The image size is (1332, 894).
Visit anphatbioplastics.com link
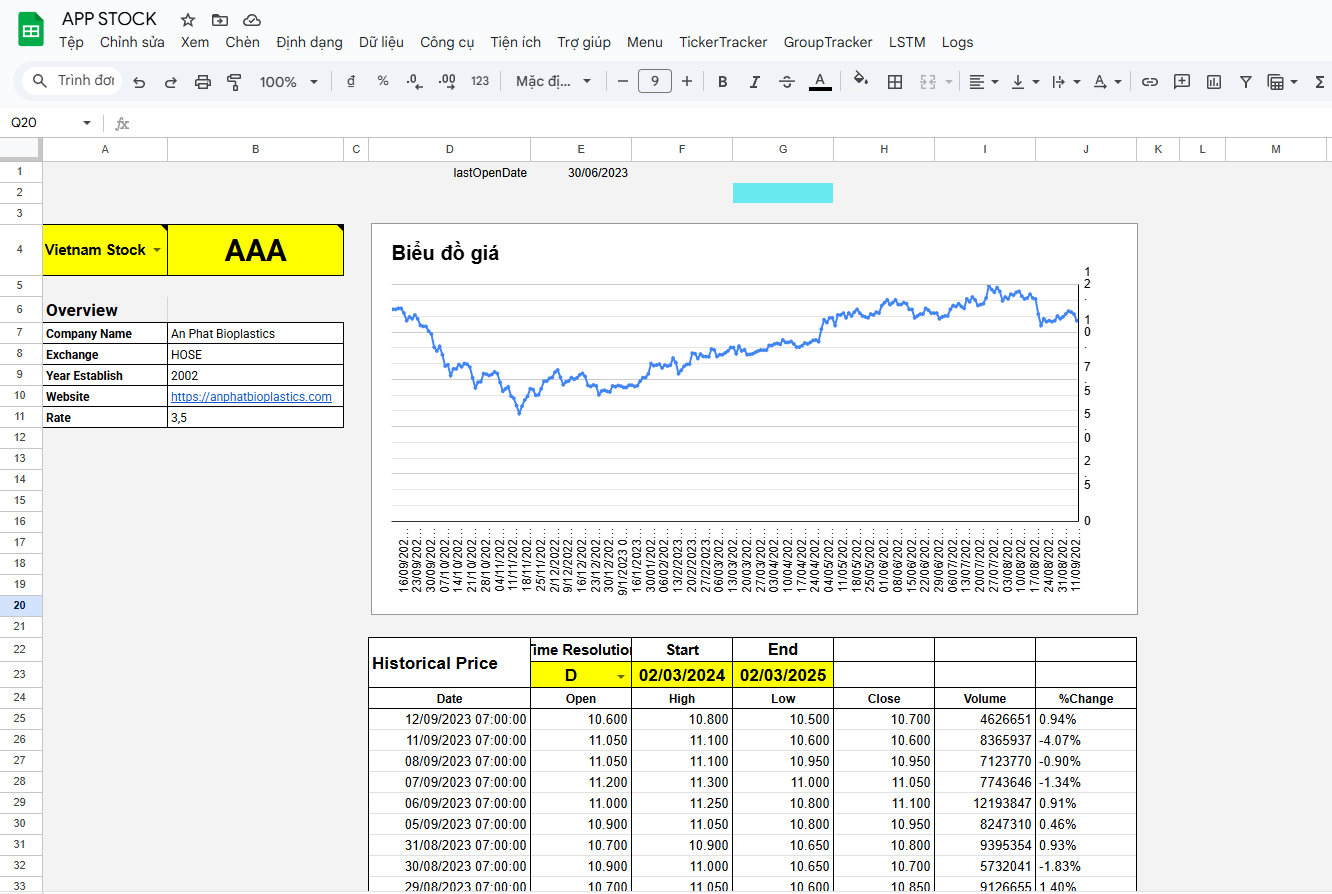[251, 397]
